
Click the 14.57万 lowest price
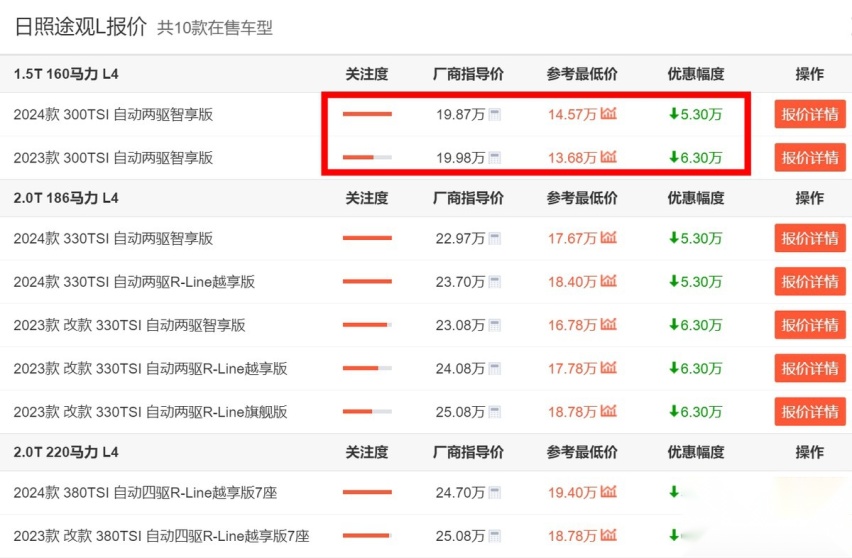[x=572, y=115]
